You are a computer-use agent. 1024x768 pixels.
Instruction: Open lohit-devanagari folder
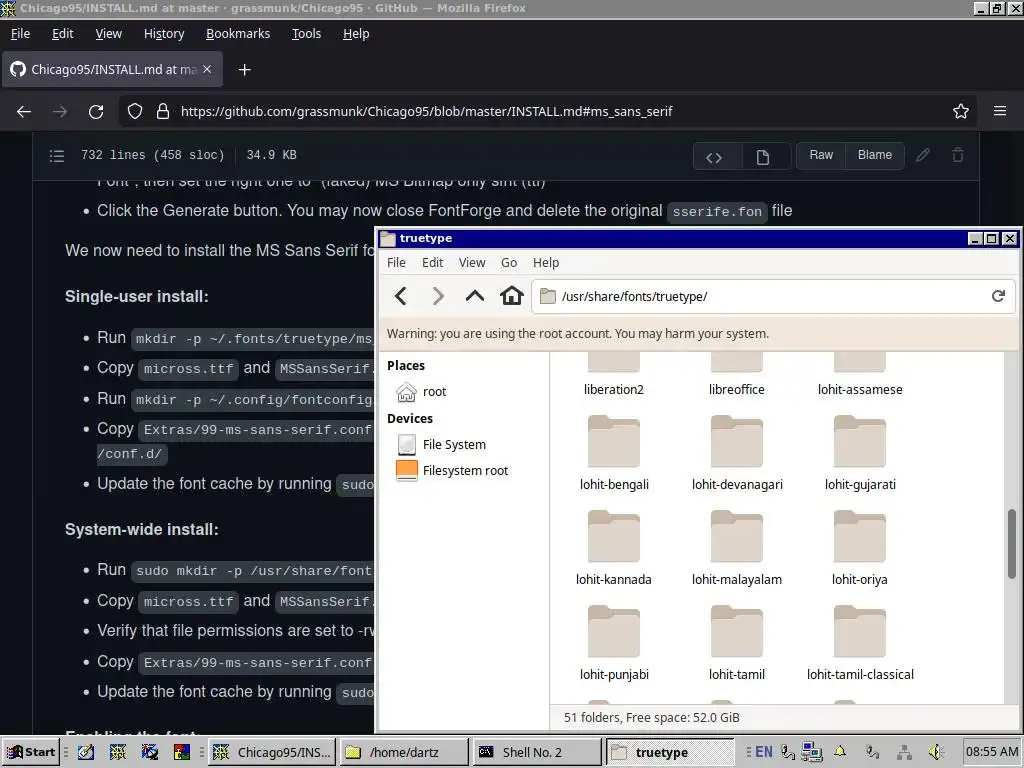click(x=737, y=453)
